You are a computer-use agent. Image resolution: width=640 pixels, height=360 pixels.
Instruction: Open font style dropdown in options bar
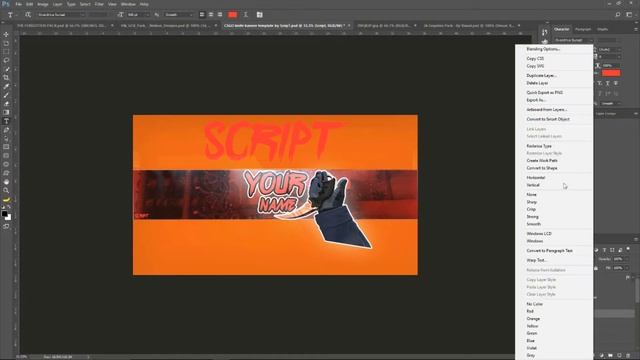(x=98, y=15)
